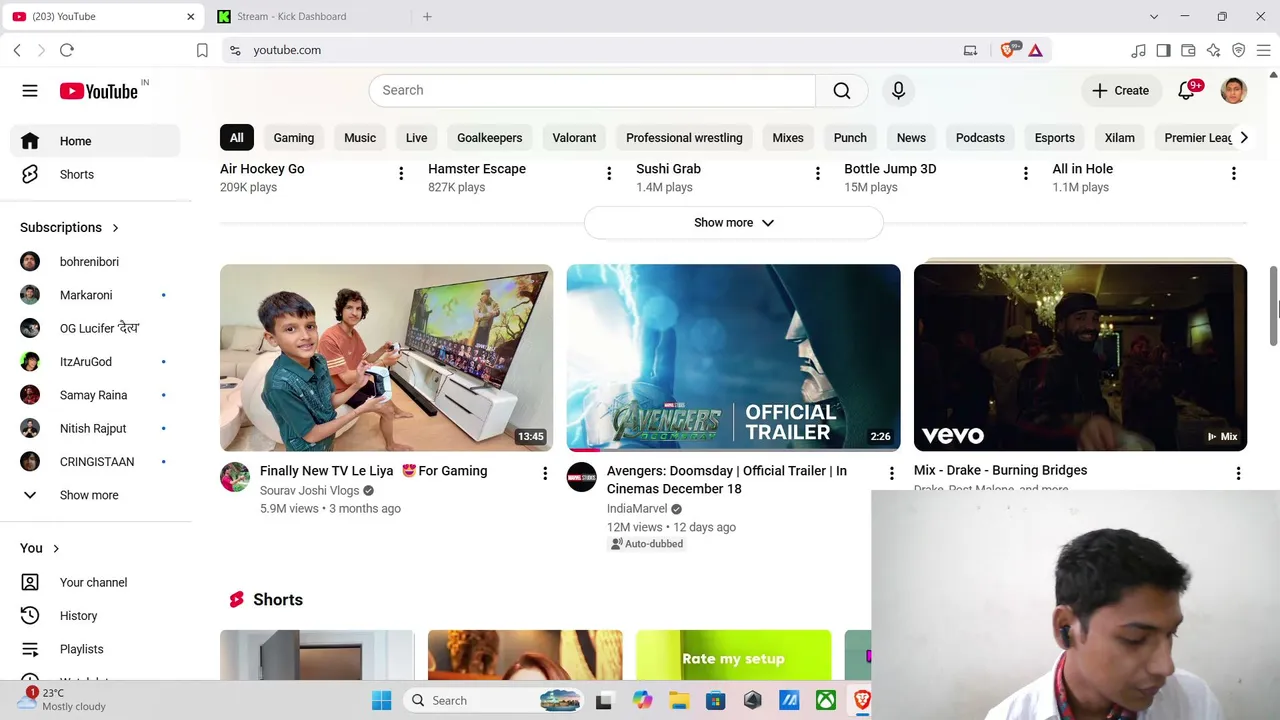This screenshot has width=1280, height=720.
Task: Open Playlists in the sidebar
Action: click(95, 649)
